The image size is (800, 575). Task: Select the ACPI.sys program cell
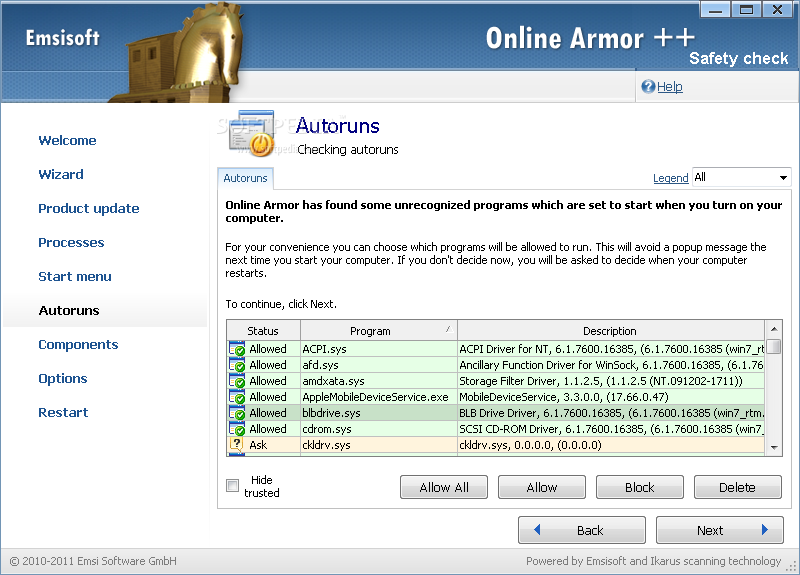pos(379,349)
